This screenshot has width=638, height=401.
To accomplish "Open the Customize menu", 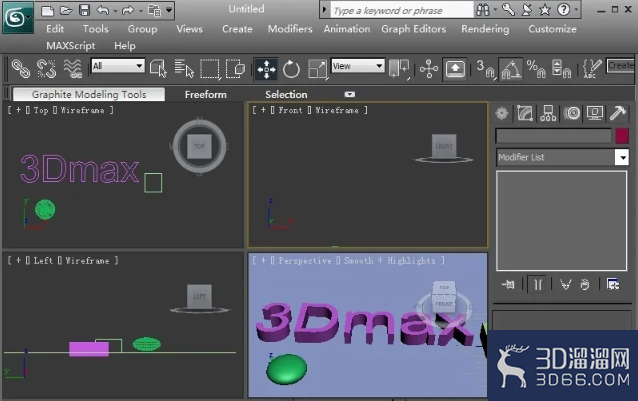I will (x=552, y=29).
